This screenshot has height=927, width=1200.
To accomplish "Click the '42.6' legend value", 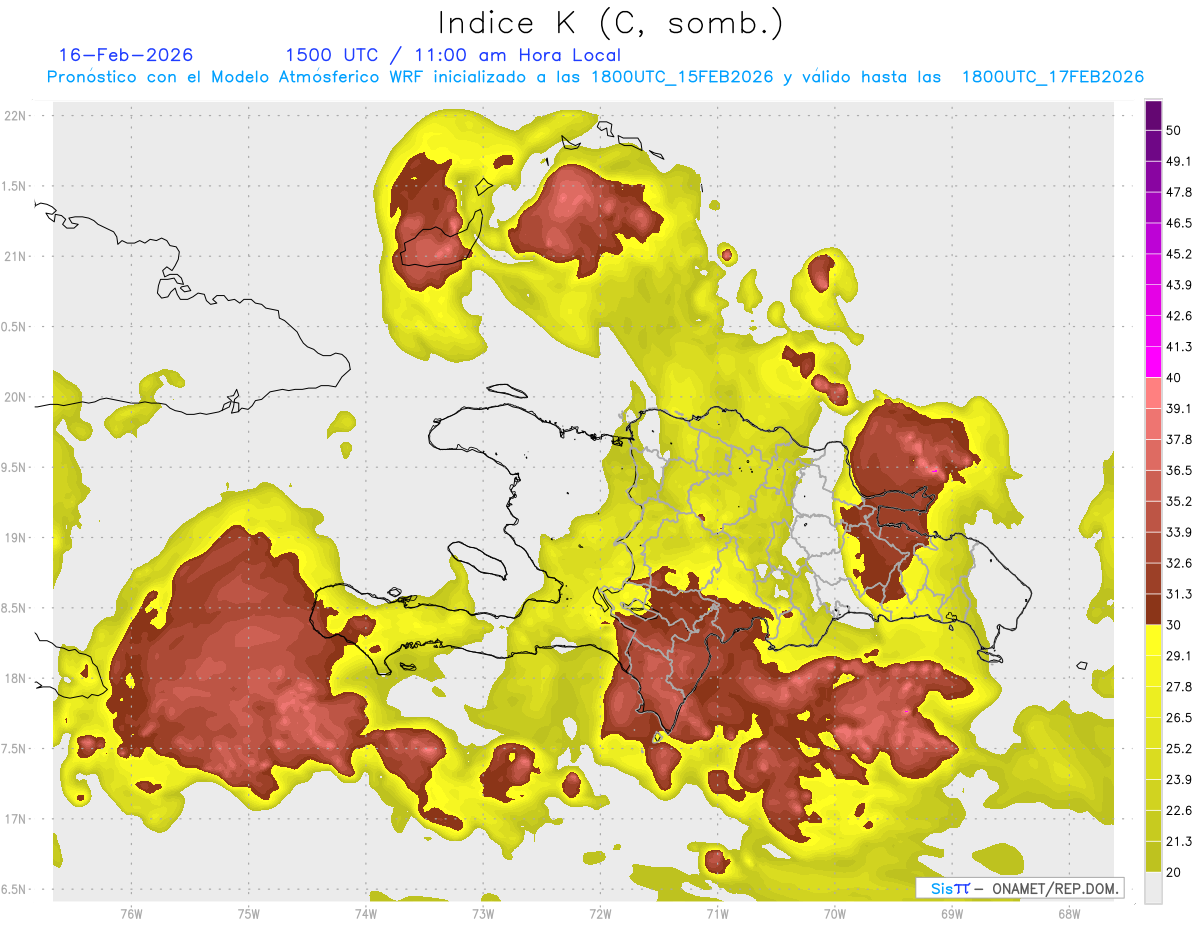I will click(1179, 316).
